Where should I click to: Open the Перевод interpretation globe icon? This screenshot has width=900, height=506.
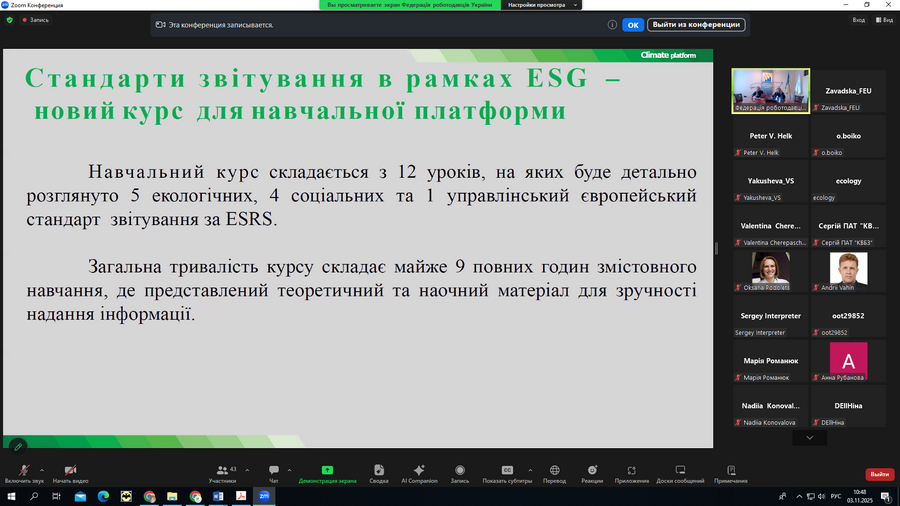pos(554,471)
